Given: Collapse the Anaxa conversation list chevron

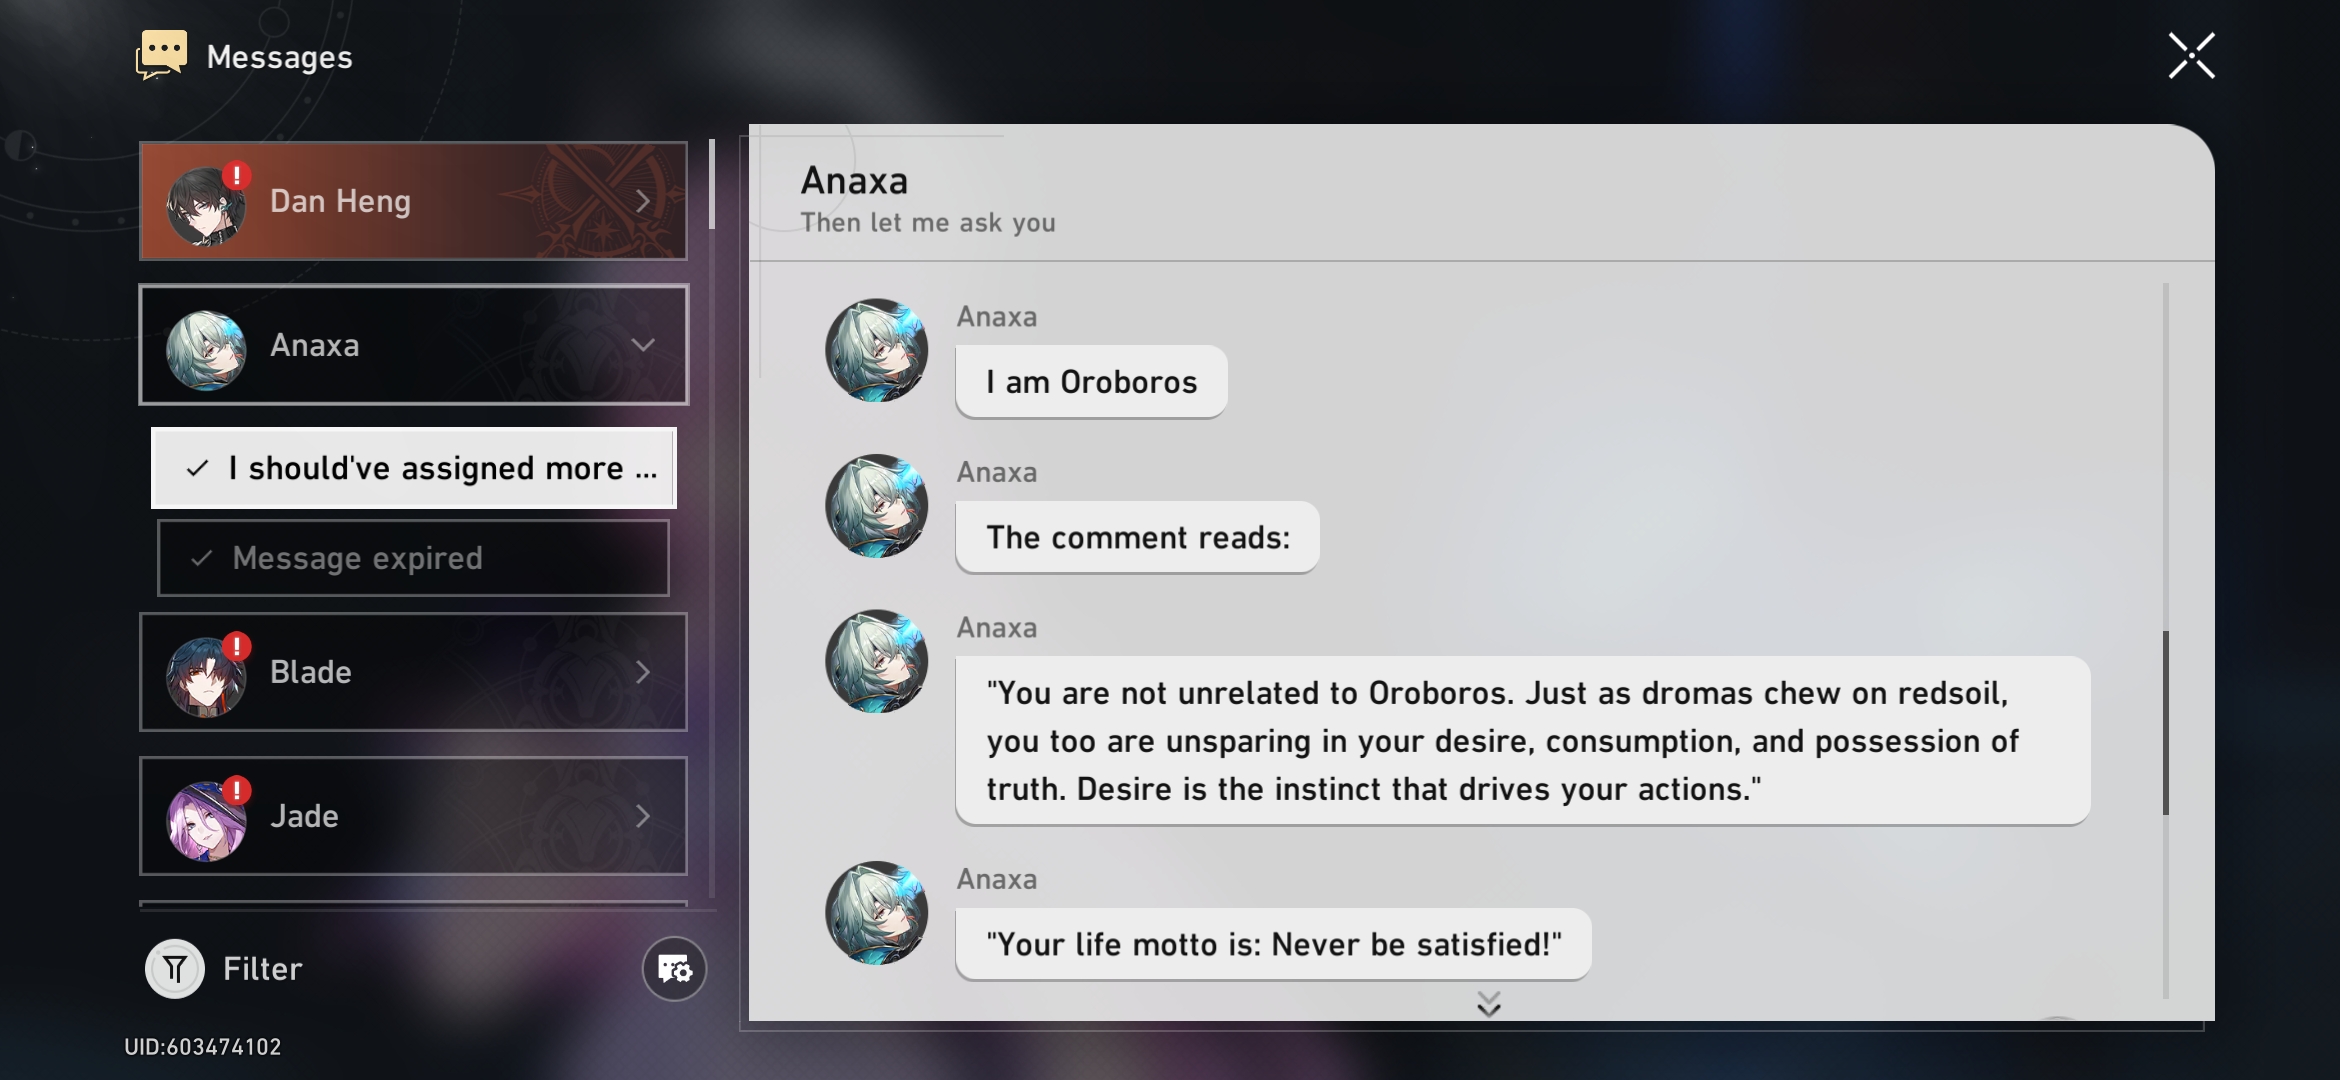Looking at the screenshot, I should [643, 345].
